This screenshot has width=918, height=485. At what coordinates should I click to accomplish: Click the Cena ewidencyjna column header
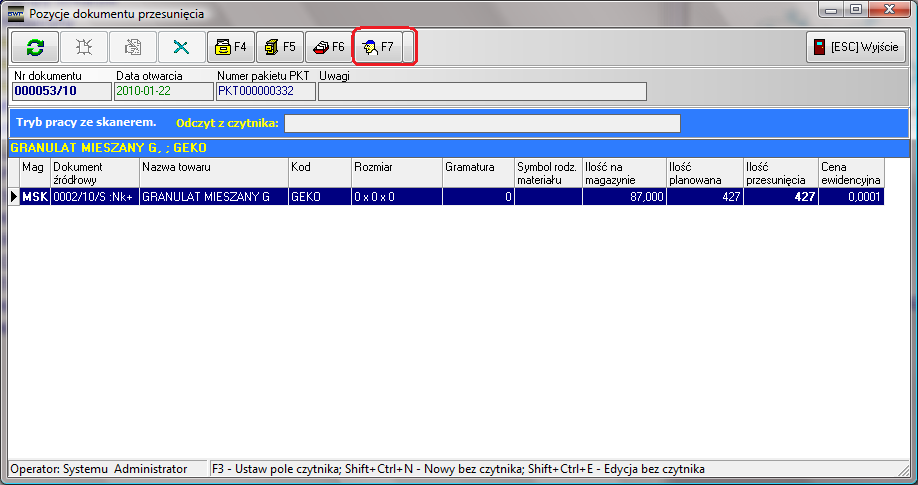[850, 172]
